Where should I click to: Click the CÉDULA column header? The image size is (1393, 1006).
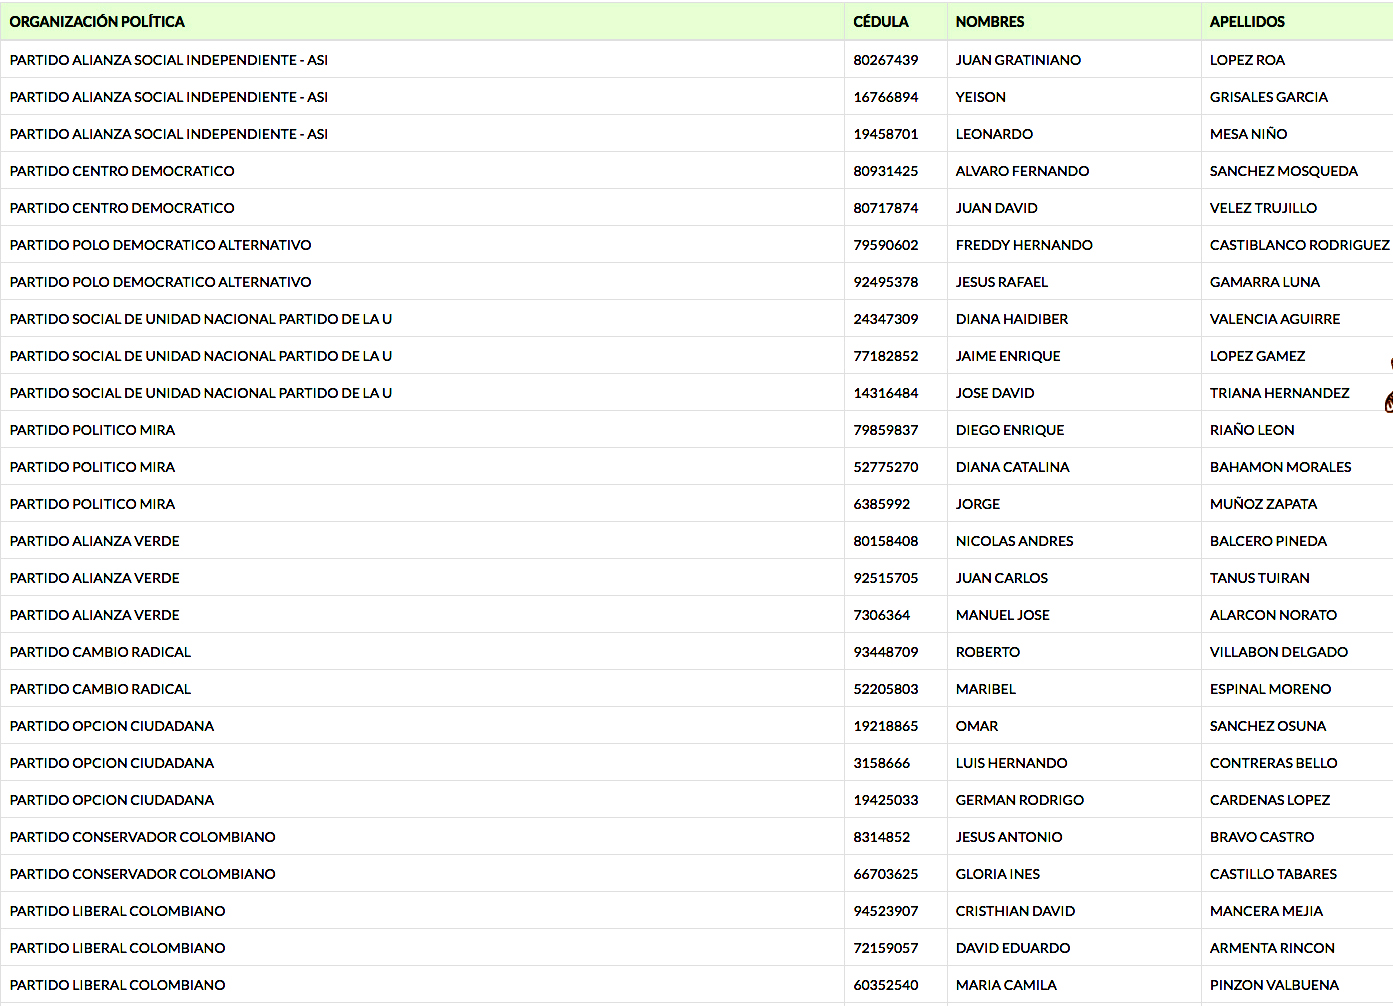881,22
